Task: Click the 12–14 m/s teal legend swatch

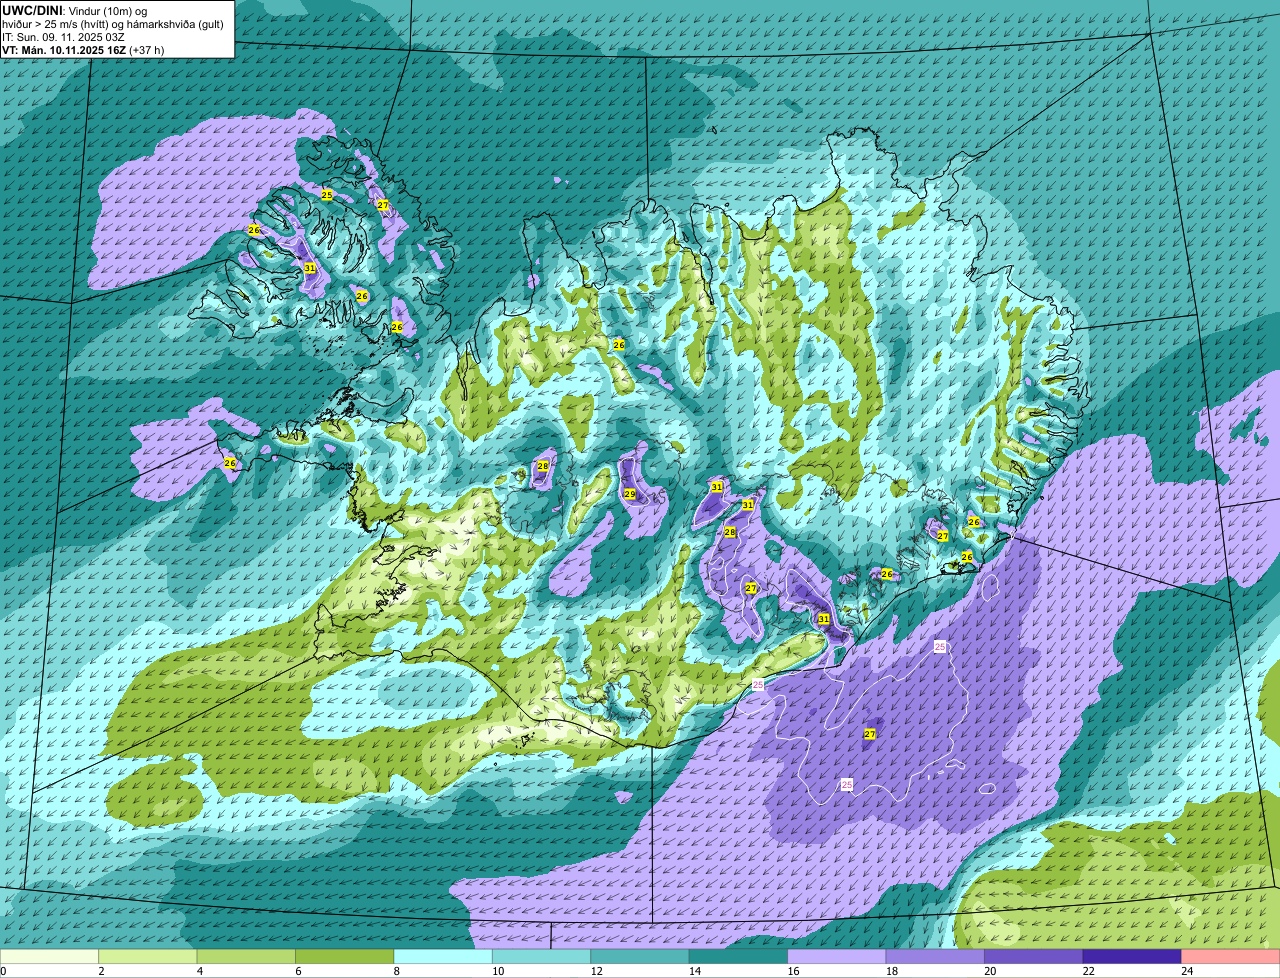Action: 640,957
